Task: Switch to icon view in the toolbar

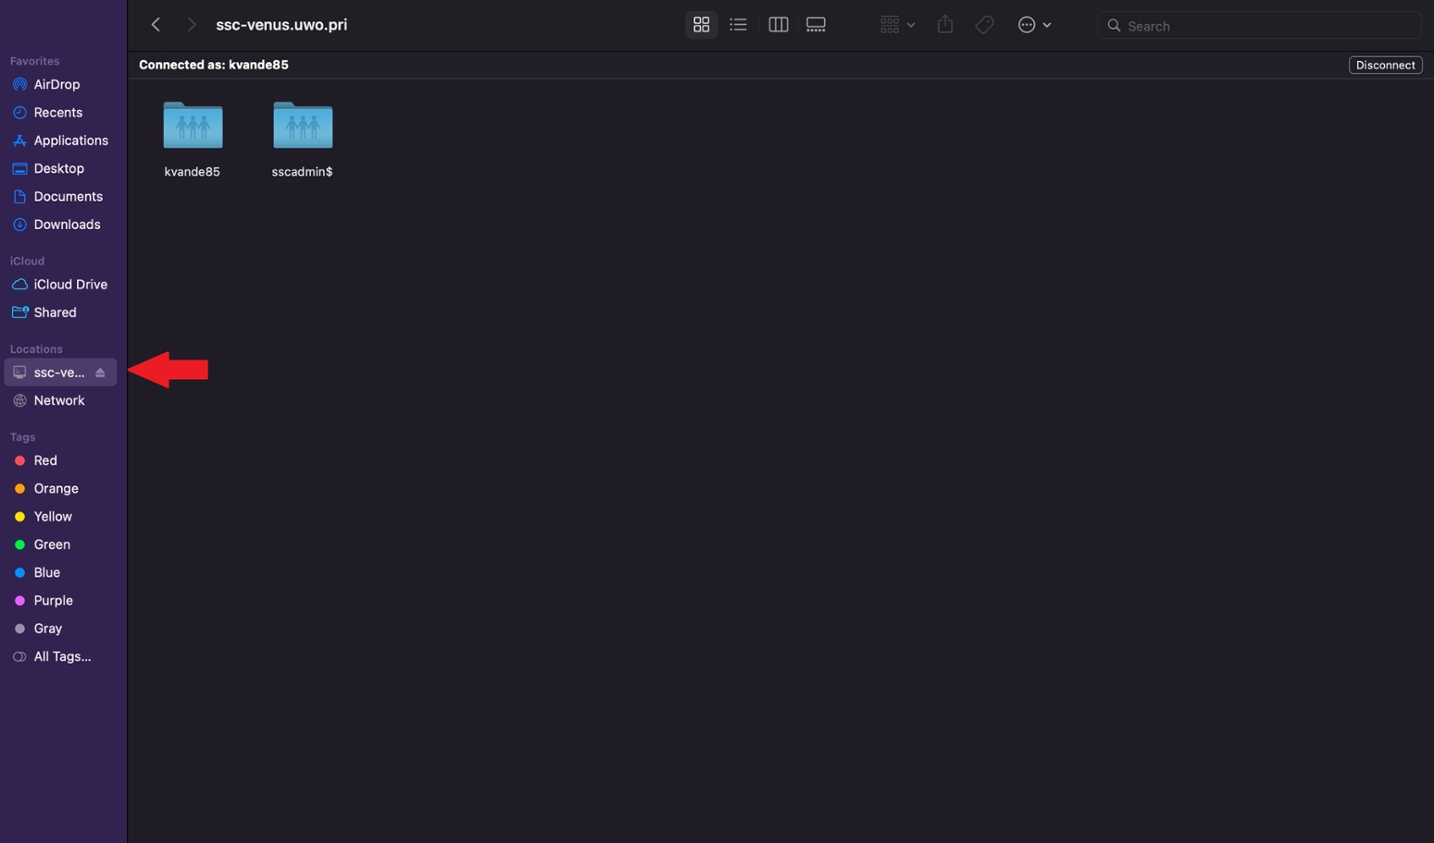Action: pyautogui.click(x=700, y=24)
